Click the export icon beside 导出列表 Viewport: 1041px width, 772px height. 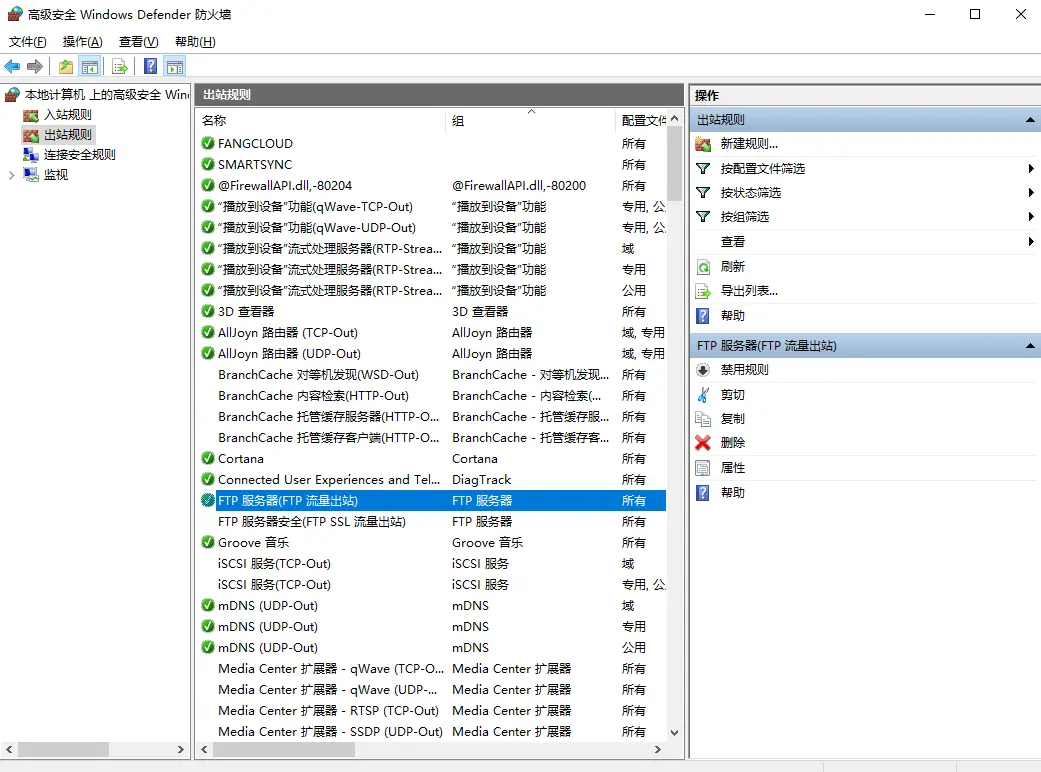coord(703,291)
